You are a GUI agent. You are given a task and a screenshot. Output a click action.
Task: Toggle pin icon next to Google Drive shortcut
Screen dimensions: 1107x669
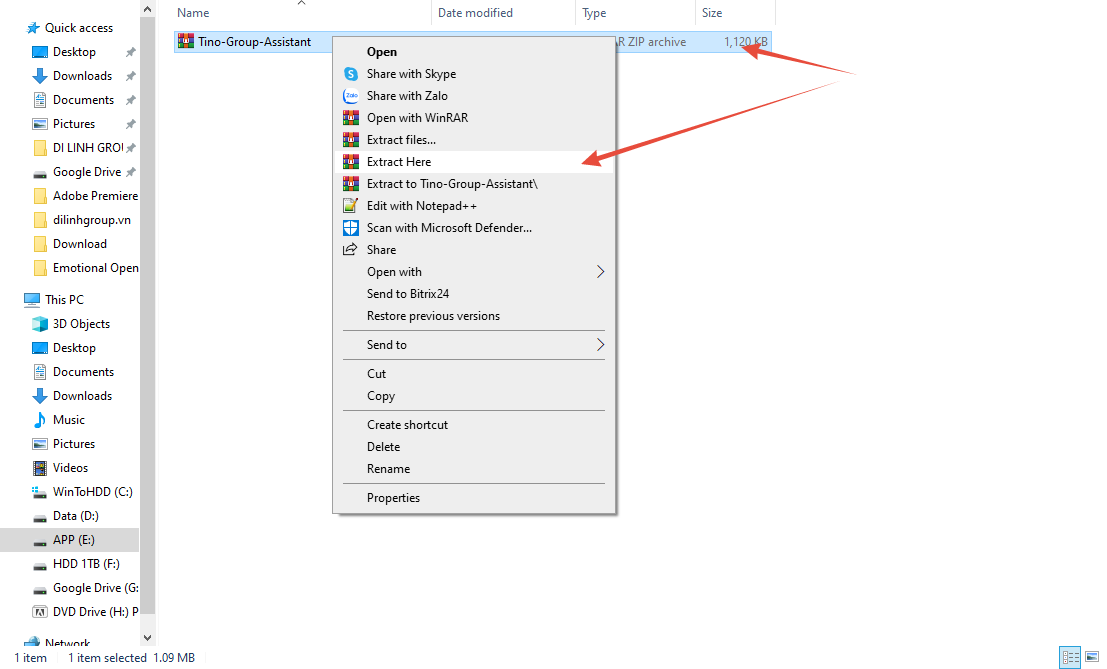[x=131, y=172]
